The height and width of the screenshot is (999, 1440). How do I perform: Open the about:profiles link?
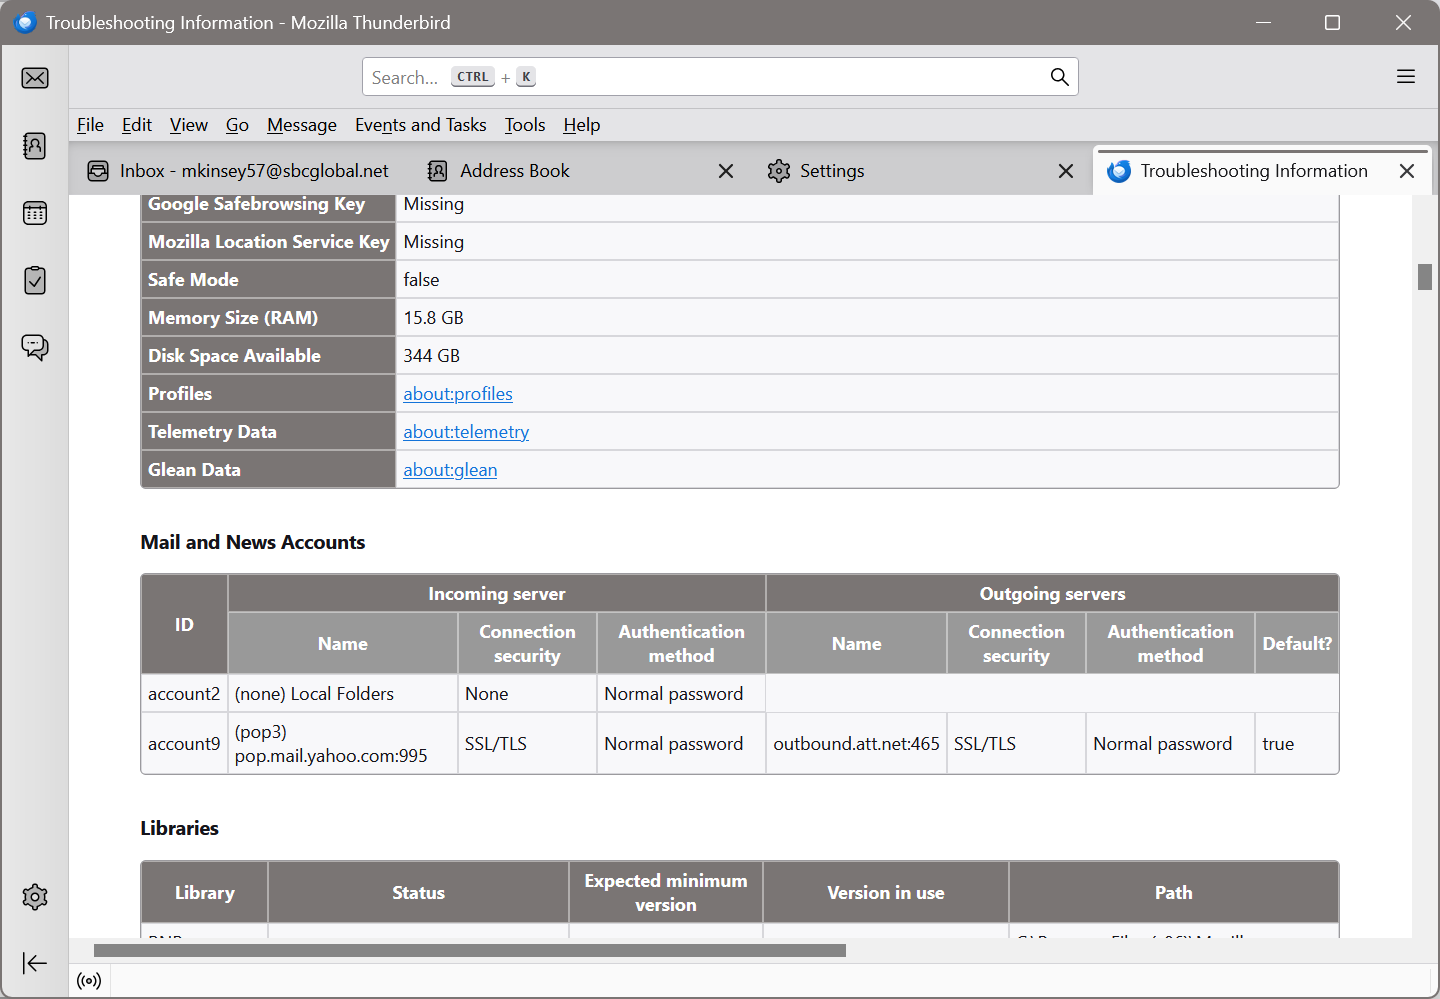[458, 394]
